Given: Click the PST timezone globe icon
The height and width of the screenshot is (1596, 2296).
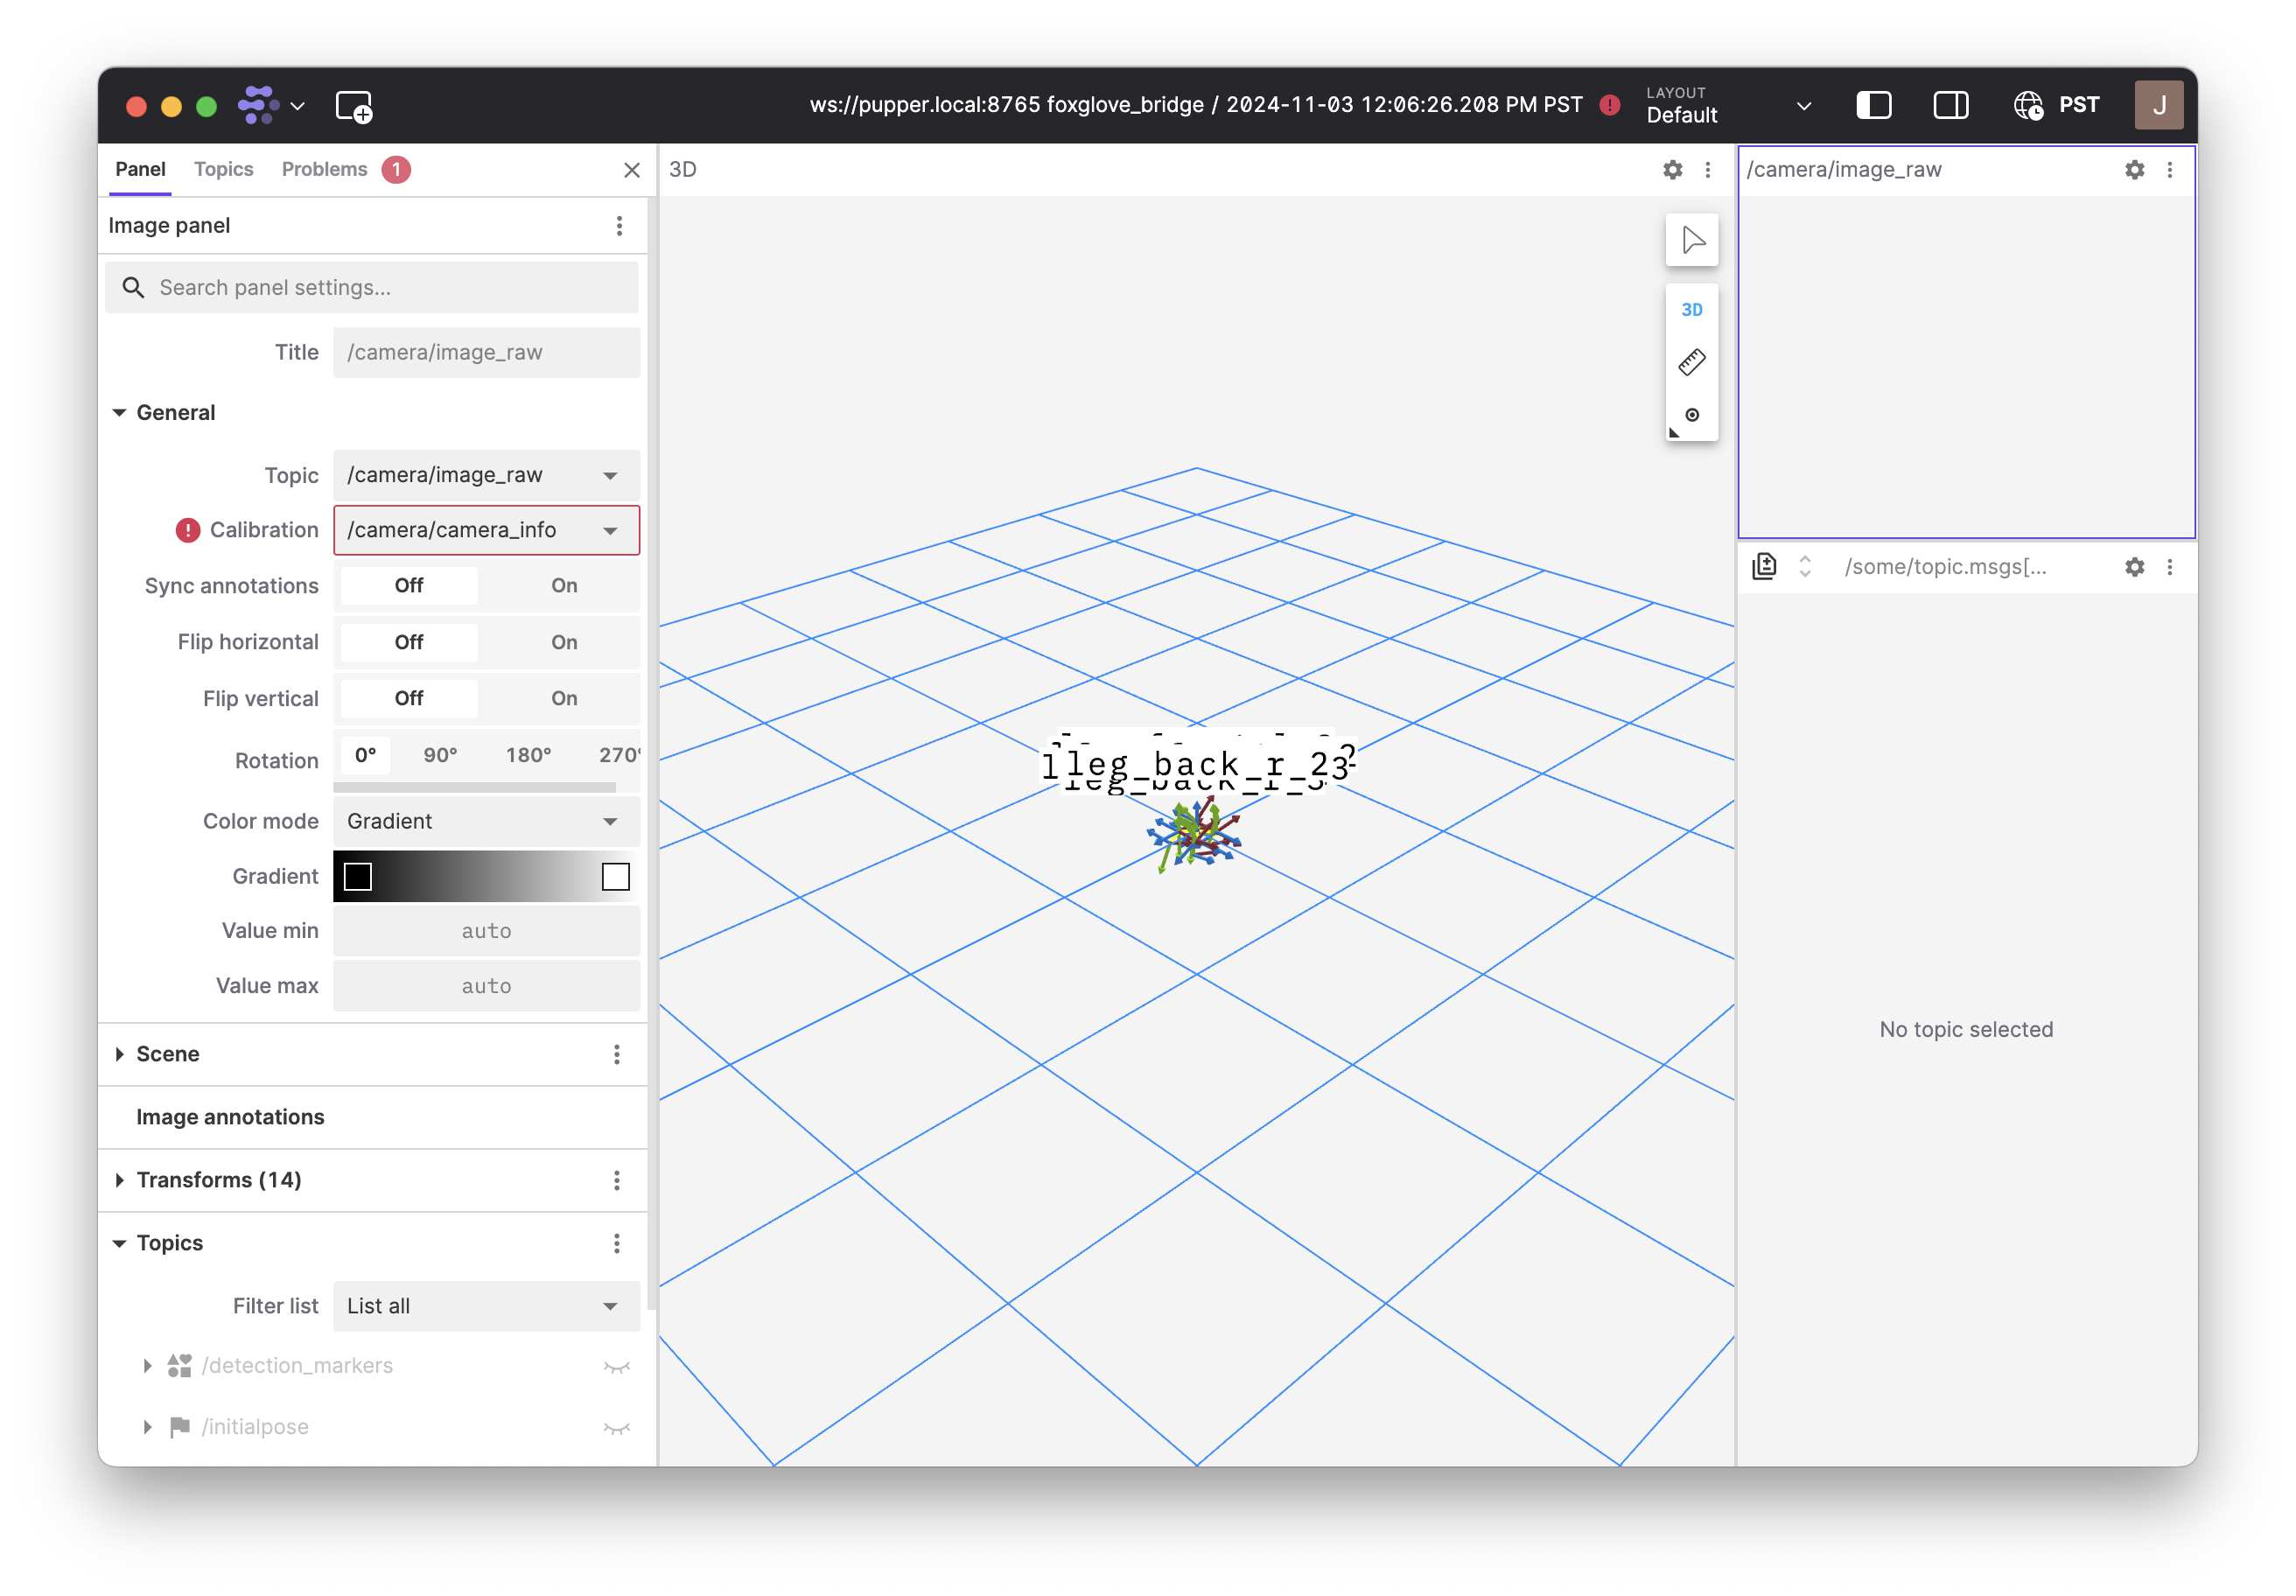Looking at the screenshot, I should pos(2028,105).
